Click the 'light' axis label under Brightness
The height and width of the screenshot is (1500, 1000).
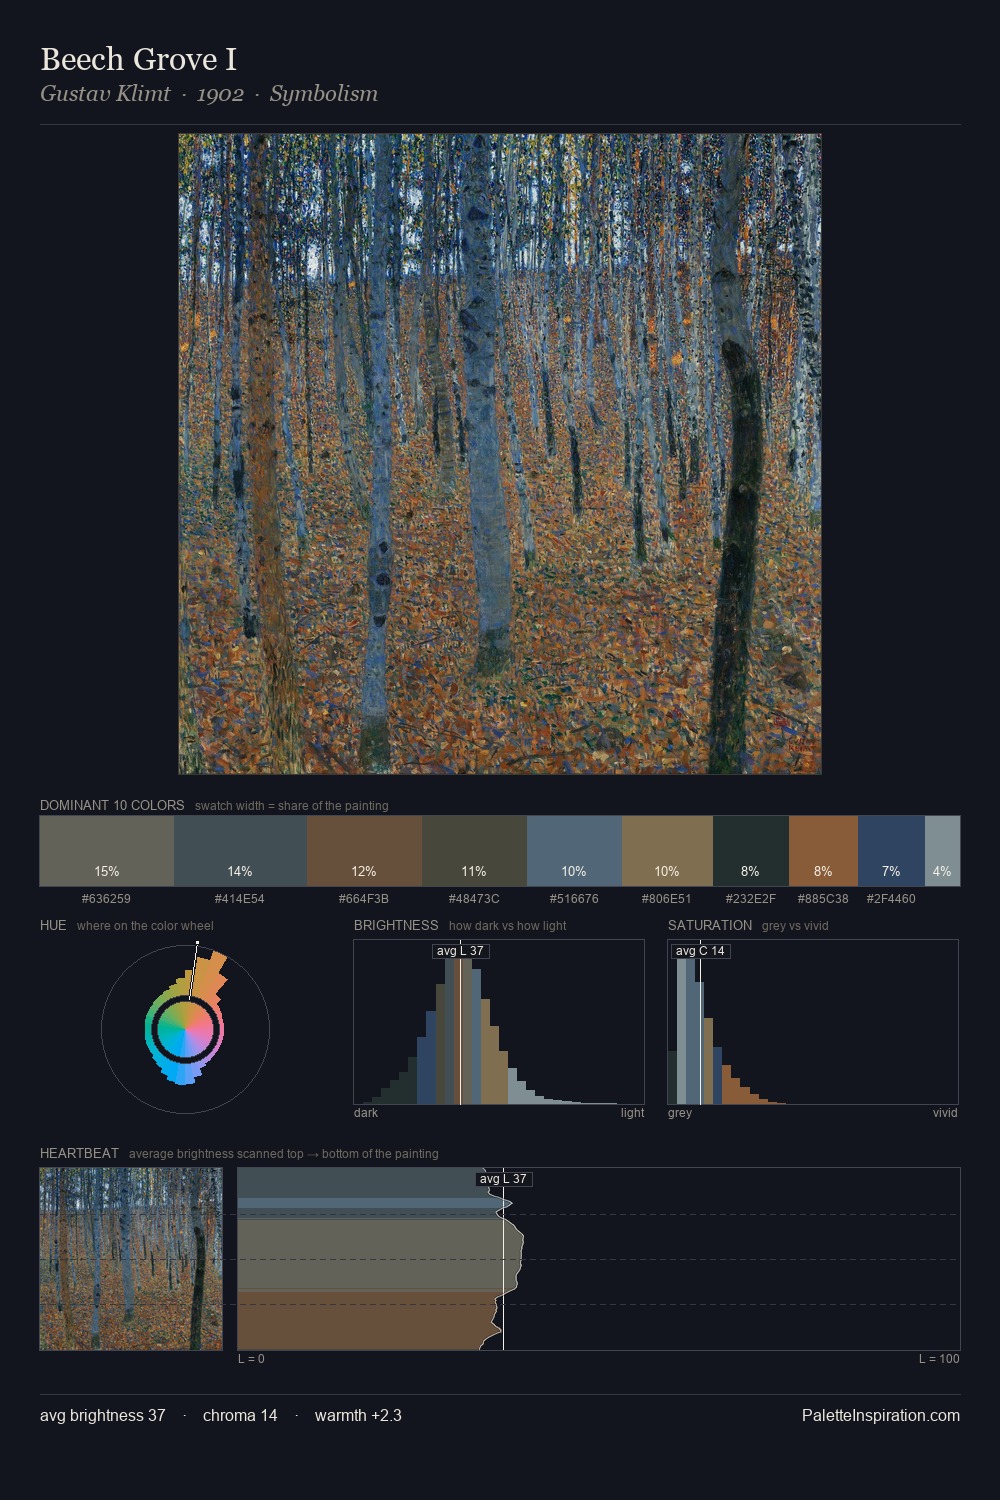click(x=632, y=1113)
